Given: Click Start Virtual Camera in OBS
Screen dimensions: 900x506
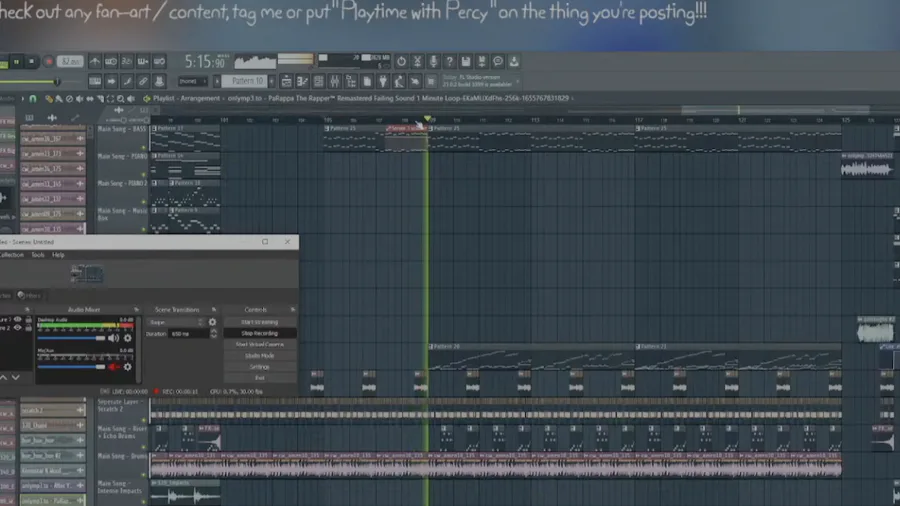Looking at the screenshot, I should [x=259, y=345].
